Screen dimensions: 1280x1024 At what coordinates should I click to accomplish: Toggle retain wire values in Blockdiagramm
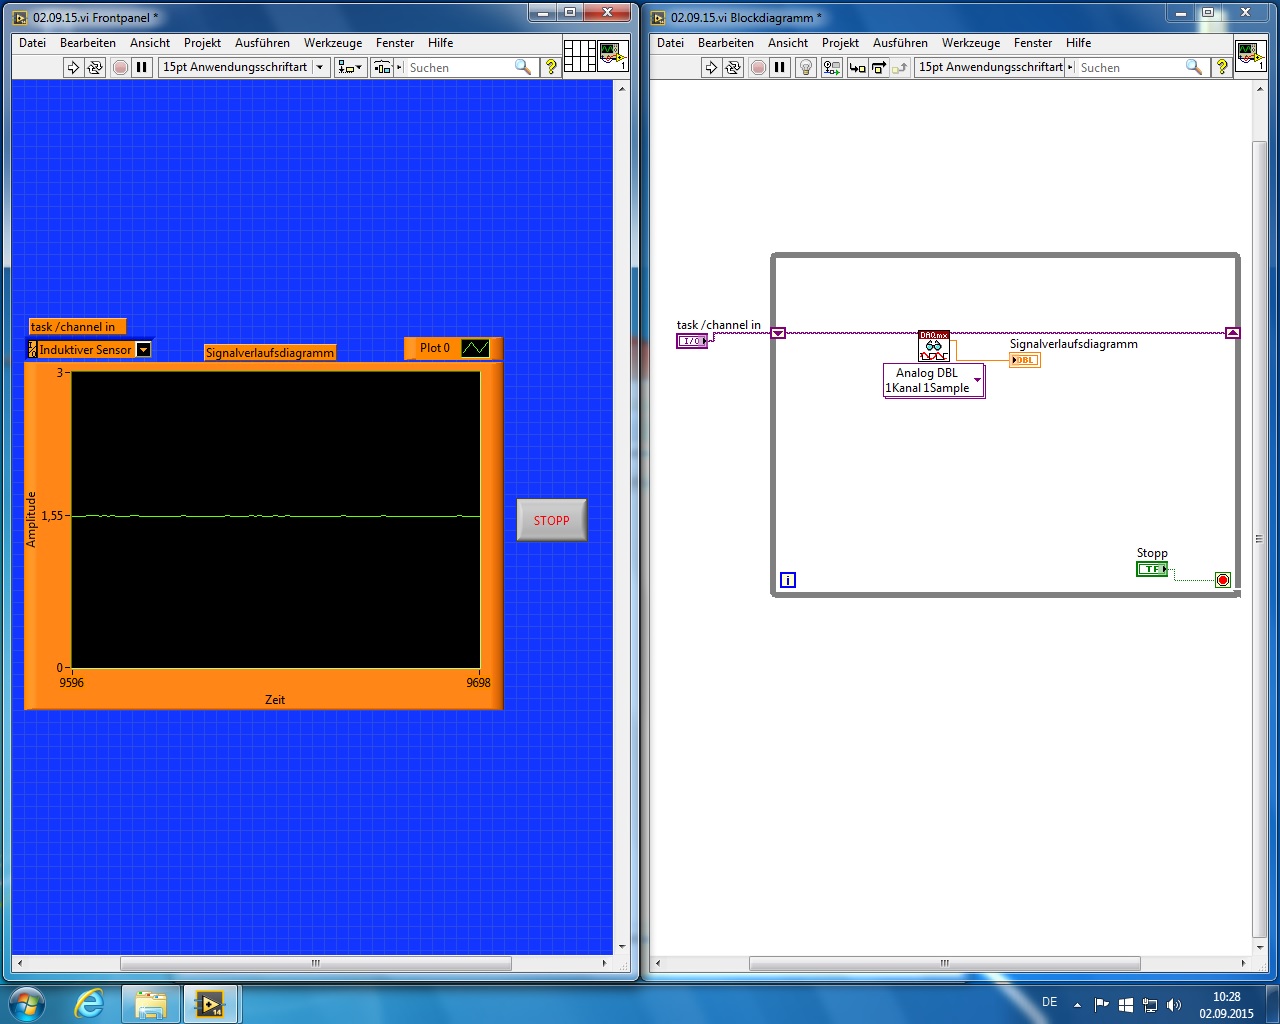point(831,67)
